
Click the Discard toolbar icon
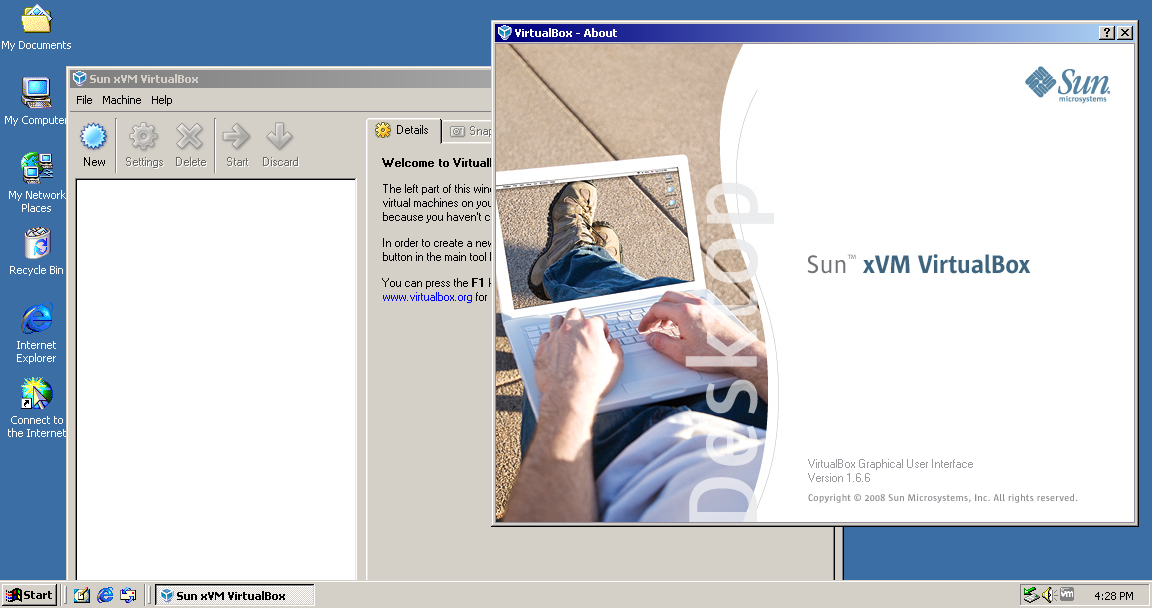[280, 145]
